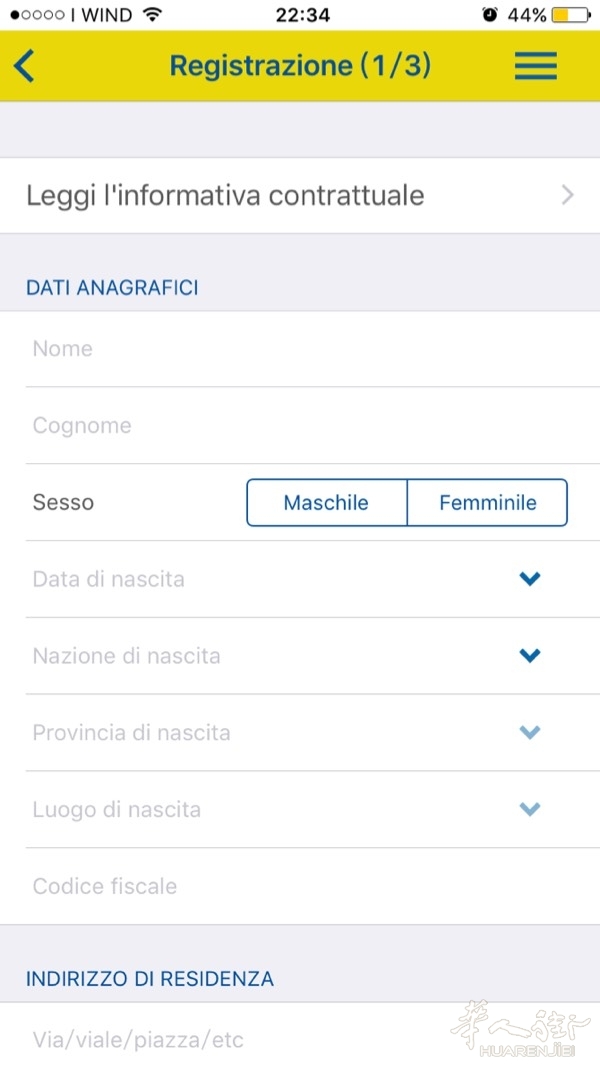
Task: Select Maschile for Sesso
Action: click(x=326, y=502)
